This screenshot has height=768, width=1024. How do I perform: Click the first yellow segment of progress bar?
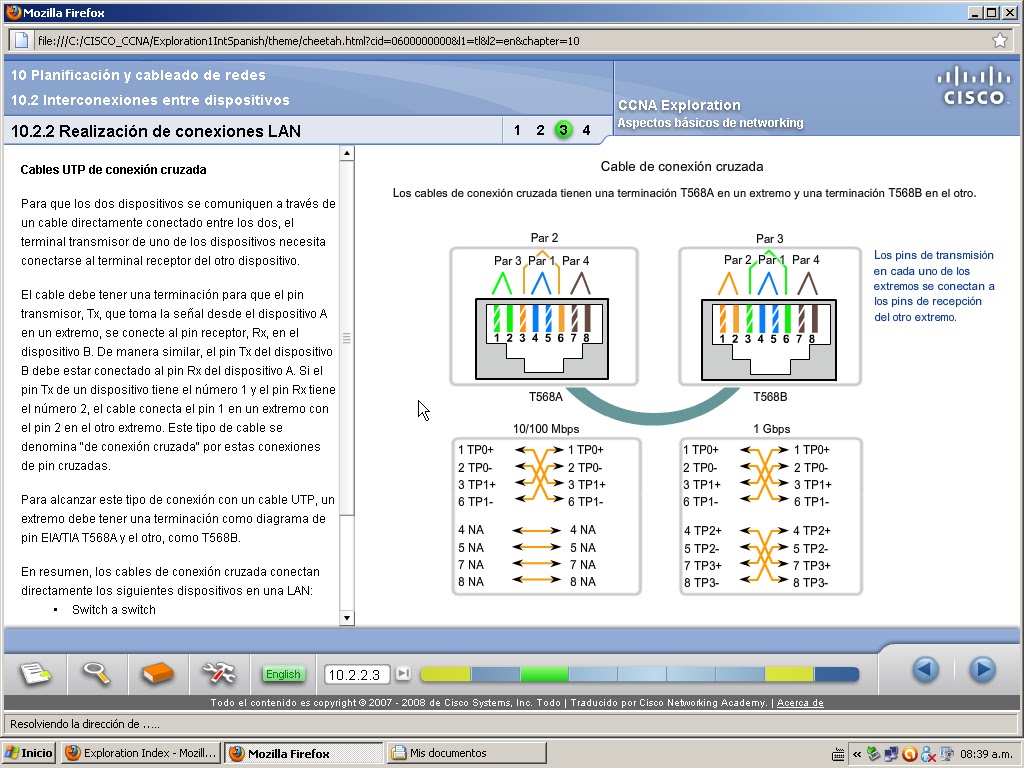coord(445,674)
